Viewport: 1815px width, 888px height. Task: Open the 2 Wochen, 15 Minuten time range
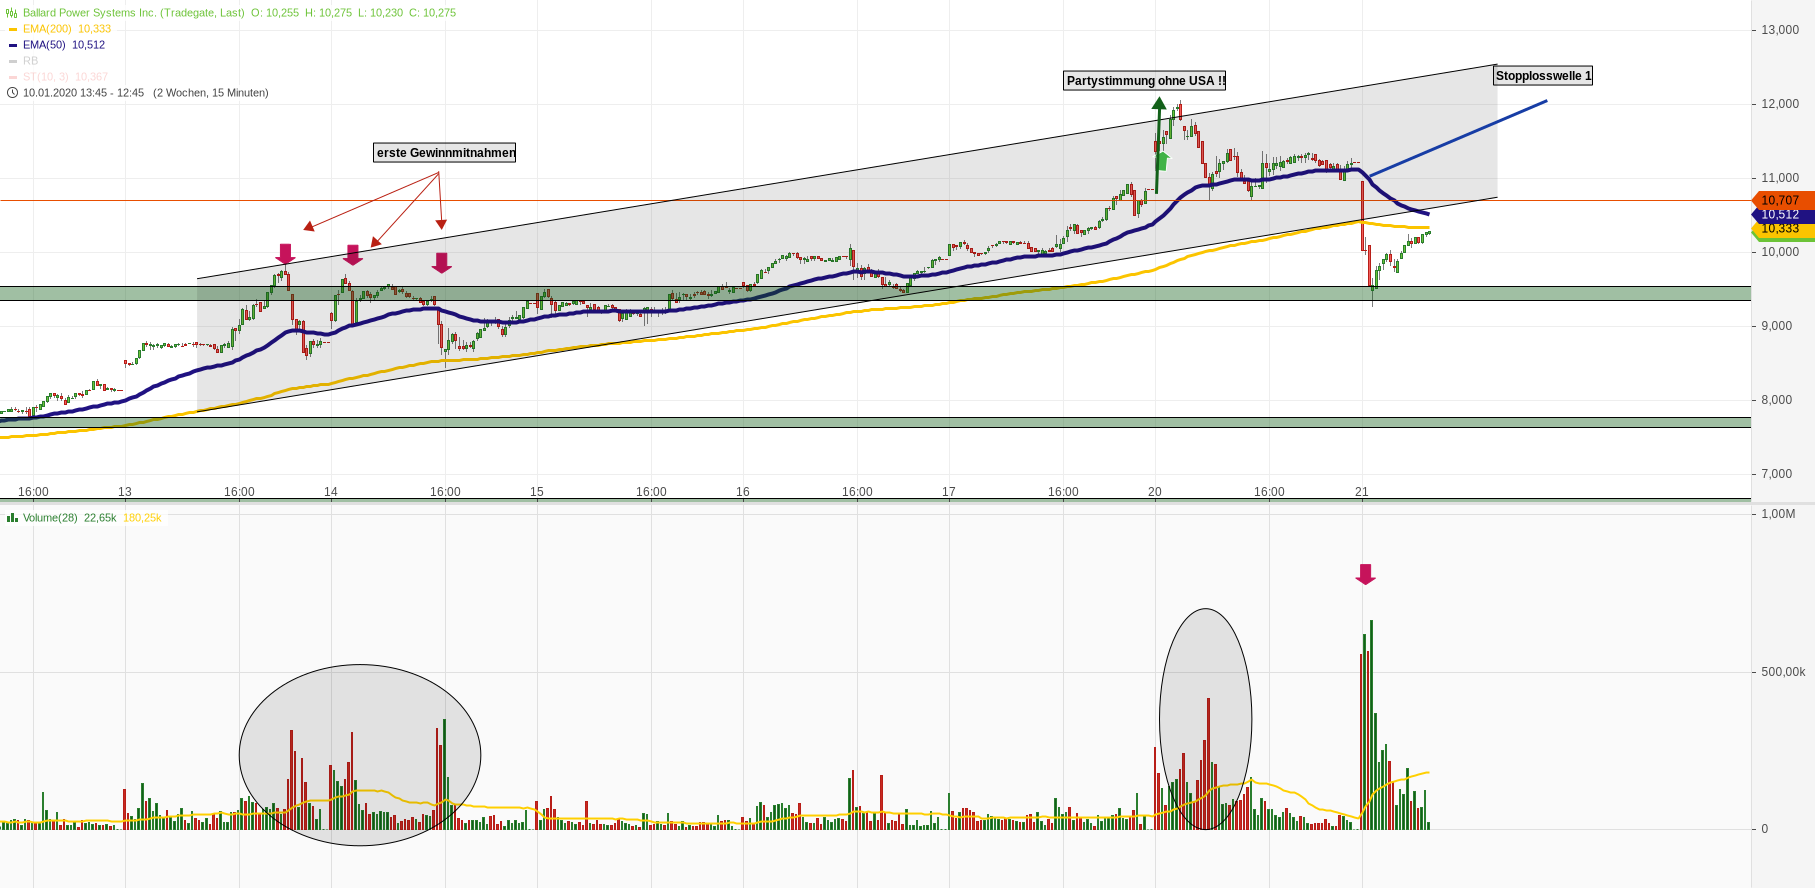click(x=210, y=93)
